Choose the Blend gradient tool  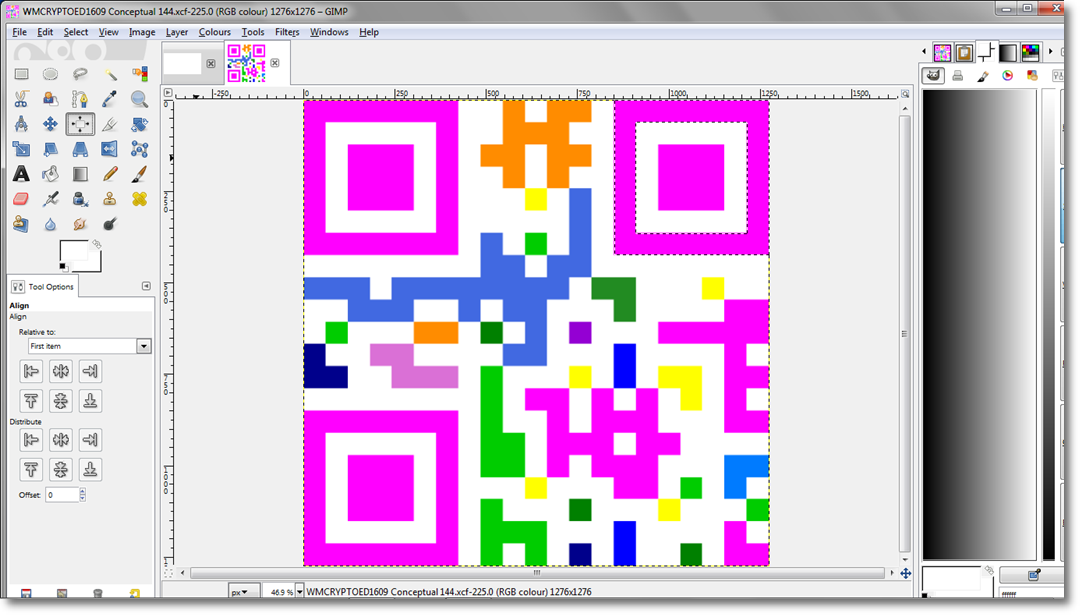coord(80,174)
